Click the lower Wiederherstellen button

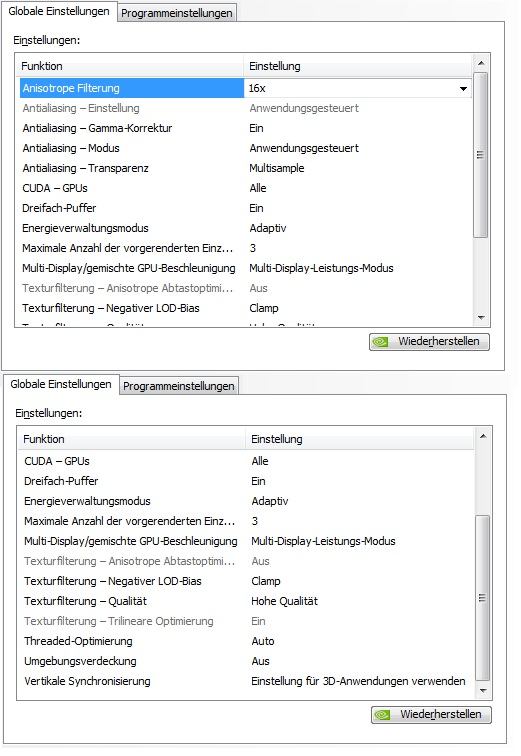431,715
